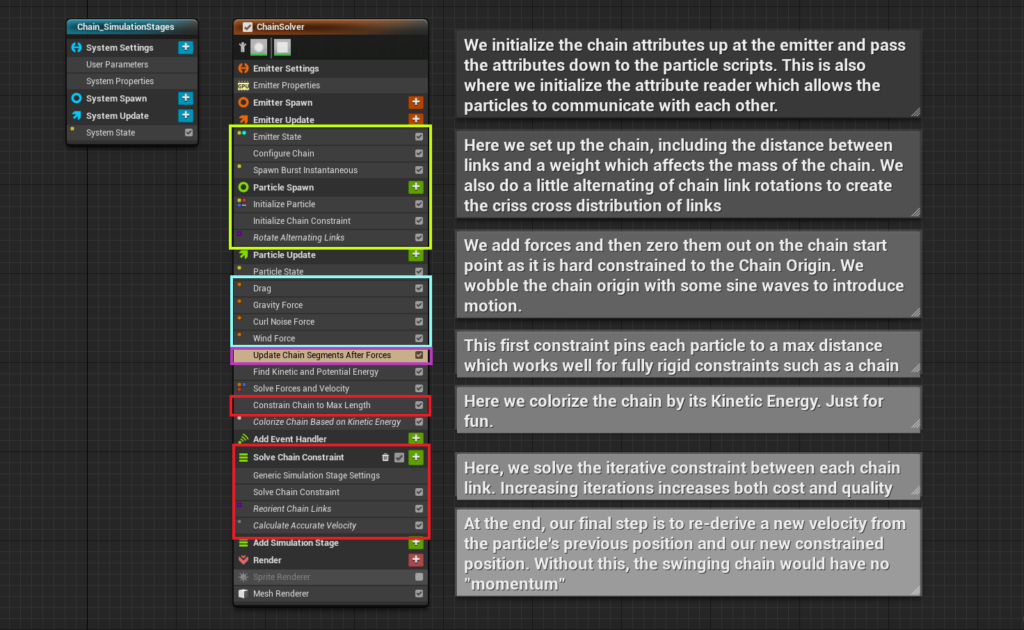
Task: Add module with Particle Update plus button
Action: [x=415, y=255]
